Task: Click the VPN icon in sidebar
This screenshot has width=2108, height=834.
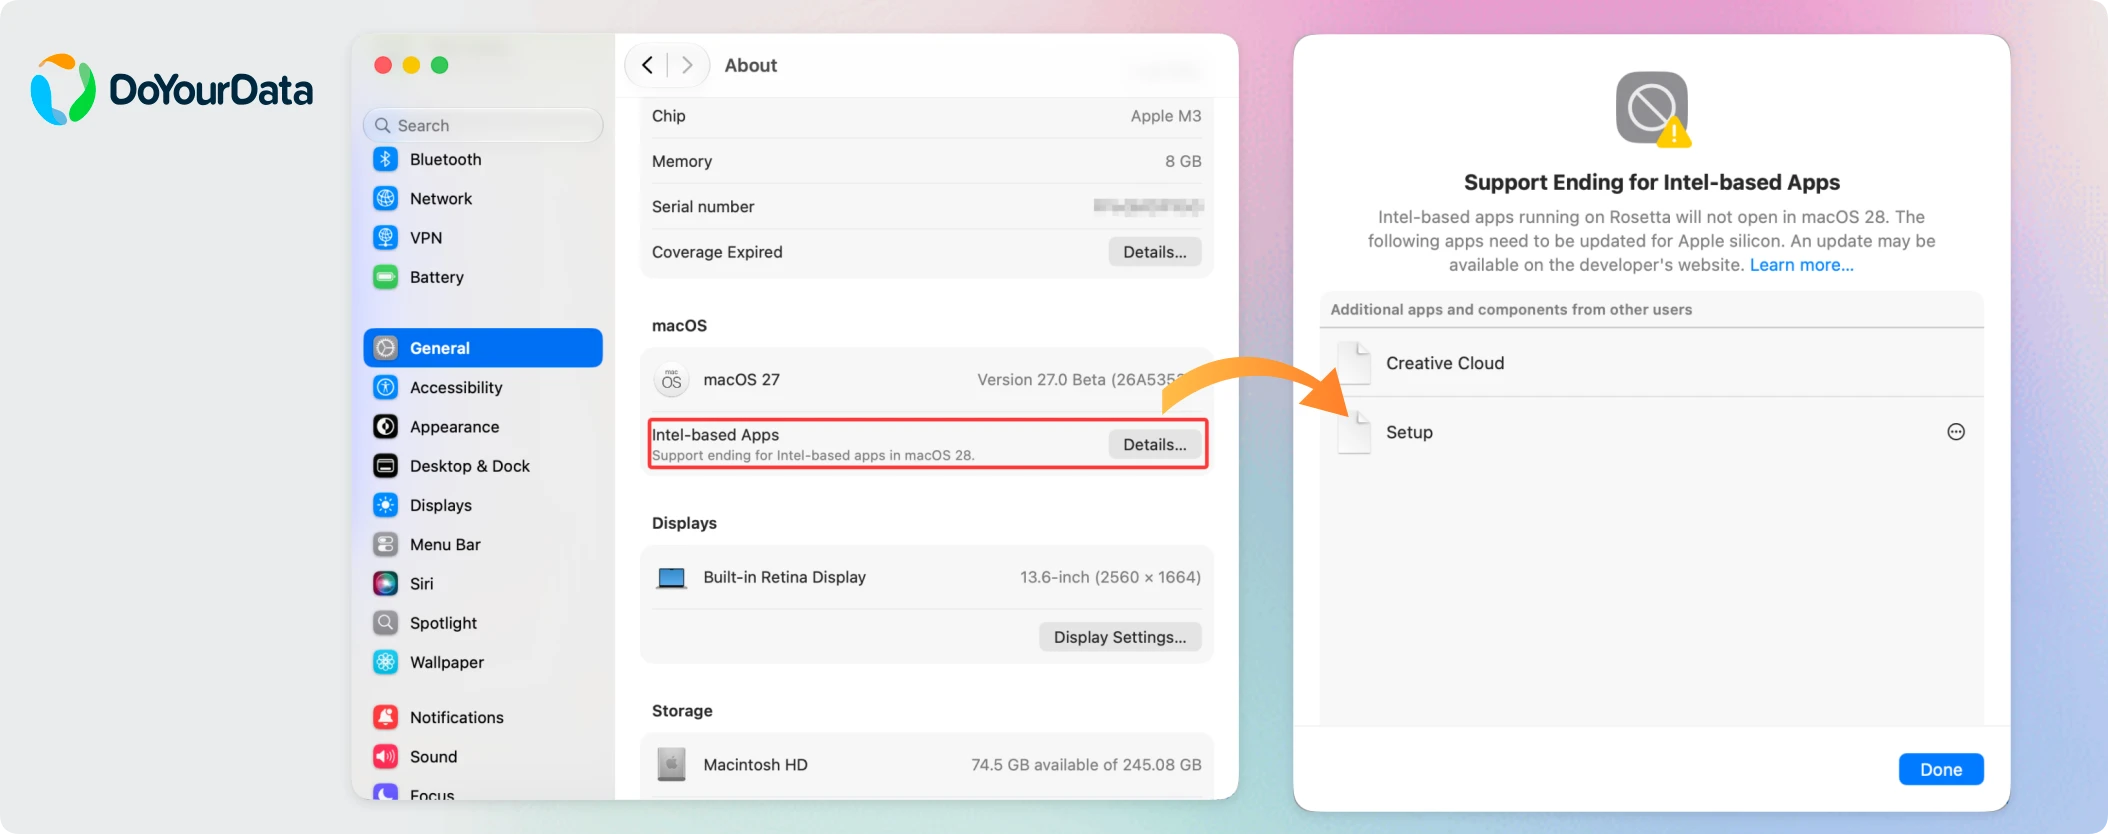Action: pyautogui.click(x=385, y=237)
